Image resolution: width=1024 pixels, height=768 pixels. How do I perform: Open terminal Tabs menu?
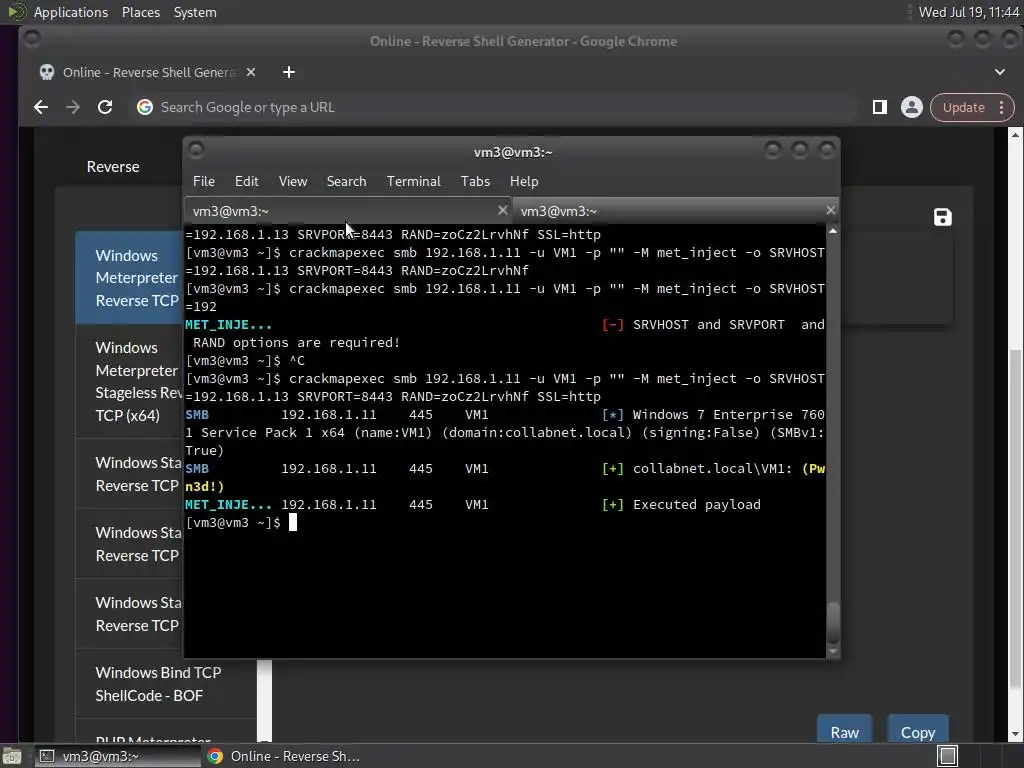(475, 181)
